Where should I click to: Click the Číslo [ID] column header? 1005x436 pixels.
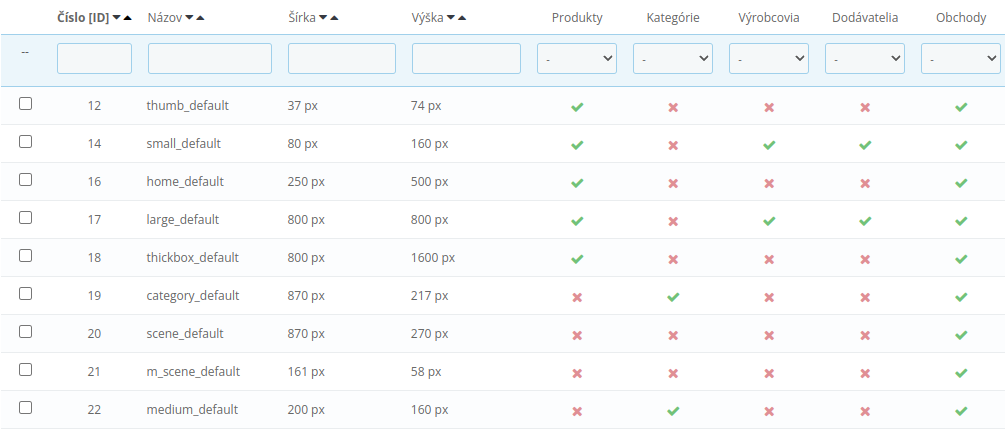pyautogui.click(x=82, y=18)
